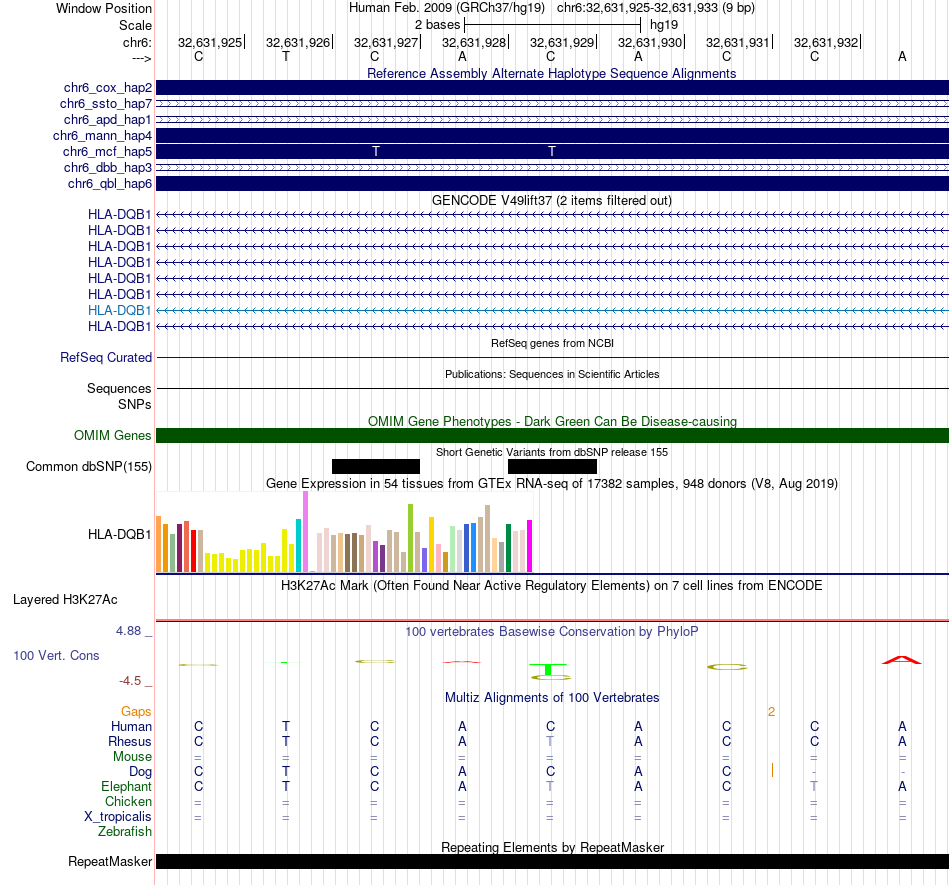Viewport: 950px width, 885px height.
Task: Click the chr6_mcf_hap5 track label
Action: tap(107, 151)
